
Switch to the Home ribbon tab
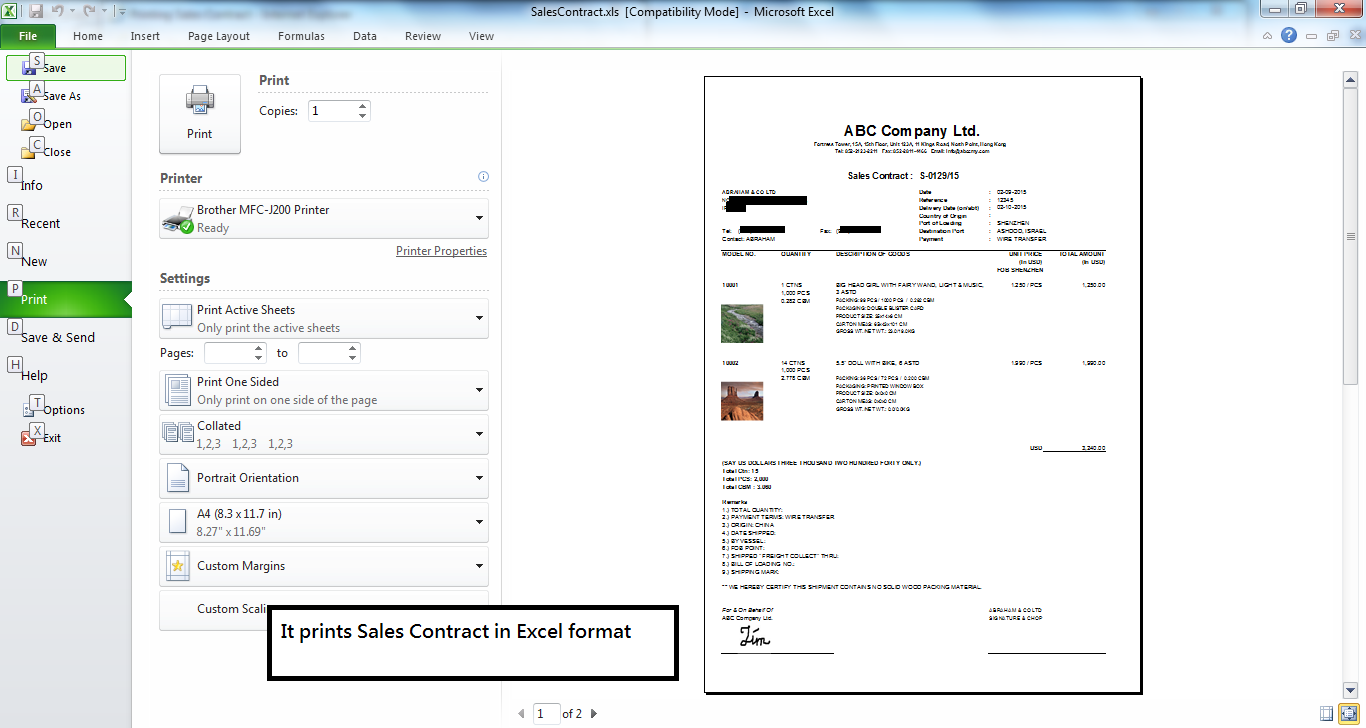point(88,36)
